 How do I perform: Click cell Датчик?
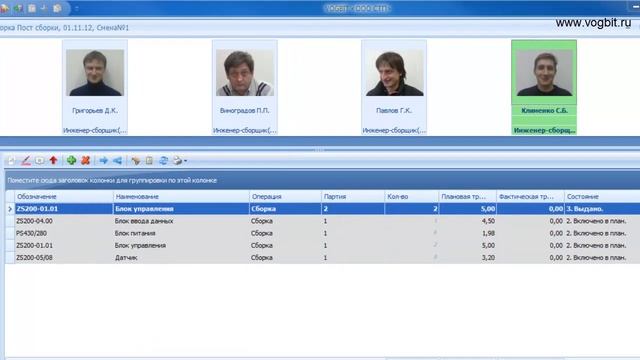[x=181, y=258]
